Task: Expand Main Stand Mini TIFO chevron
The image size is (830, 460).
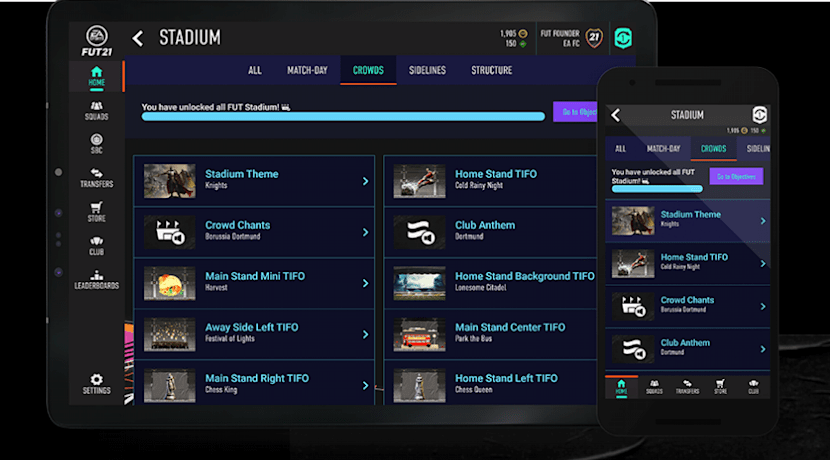Action: pos(365,283)
